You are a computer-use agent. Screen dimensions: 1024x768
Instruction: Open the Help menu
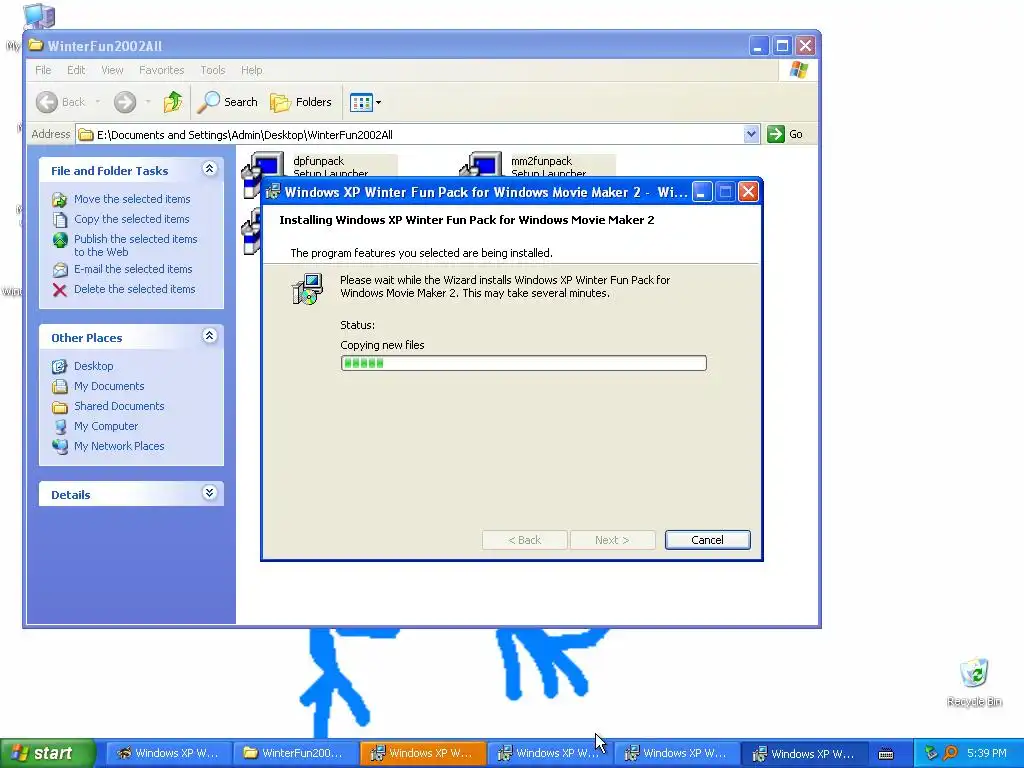click(251, 70)
